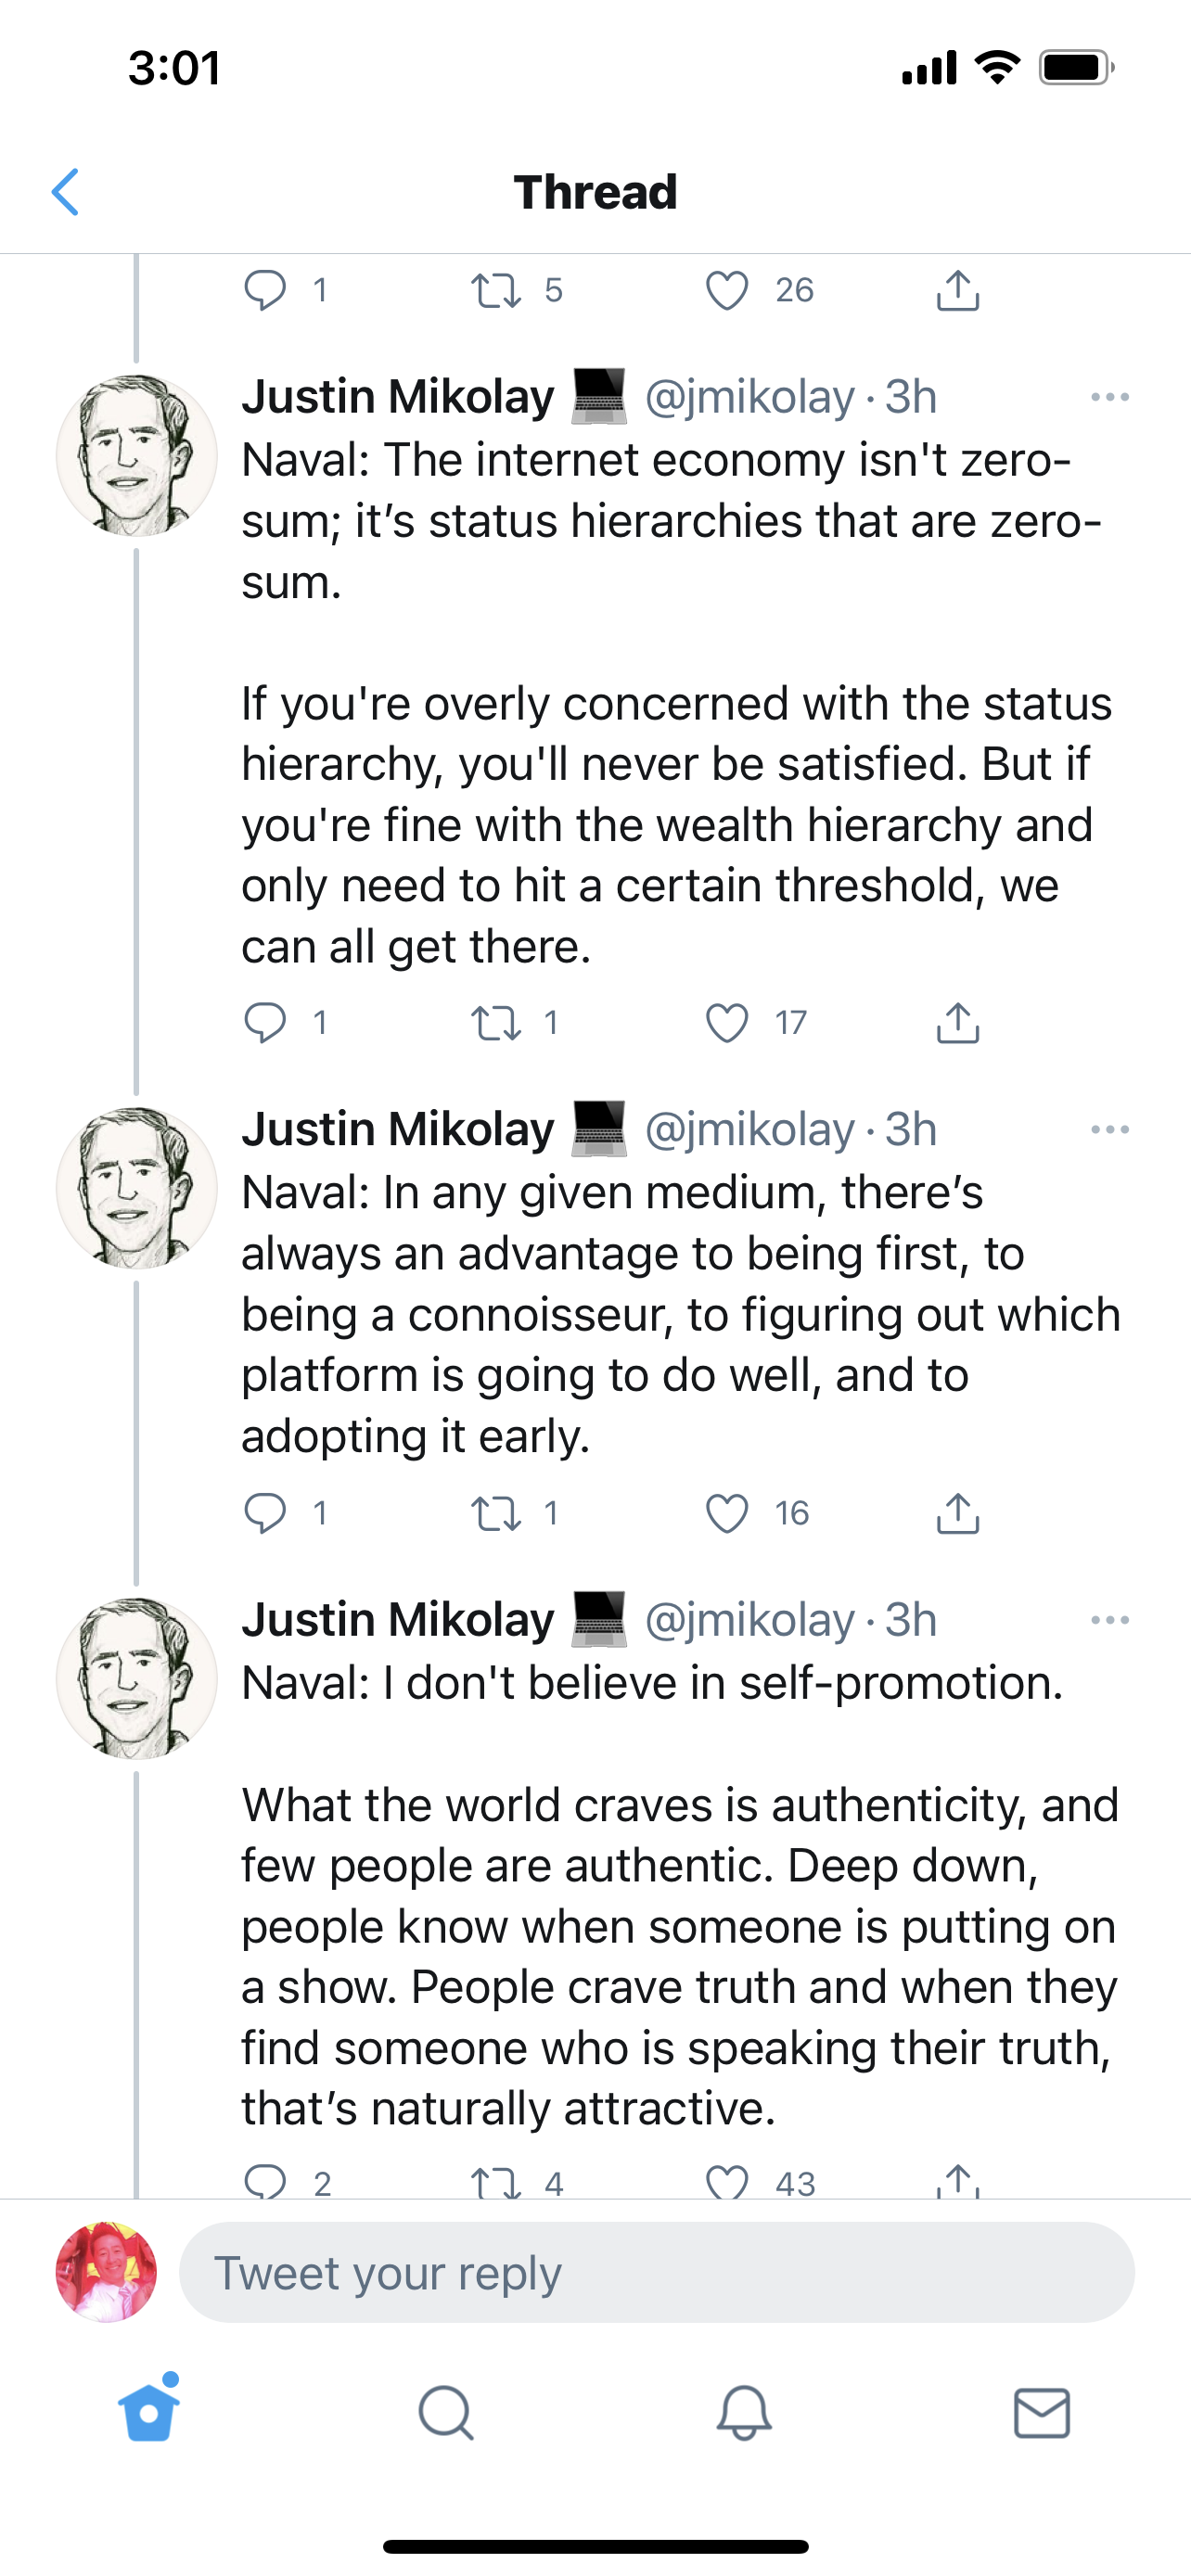Reply to the tweet about adopting platforms early
1191x2576 pixels.
tap(265, 1513)
